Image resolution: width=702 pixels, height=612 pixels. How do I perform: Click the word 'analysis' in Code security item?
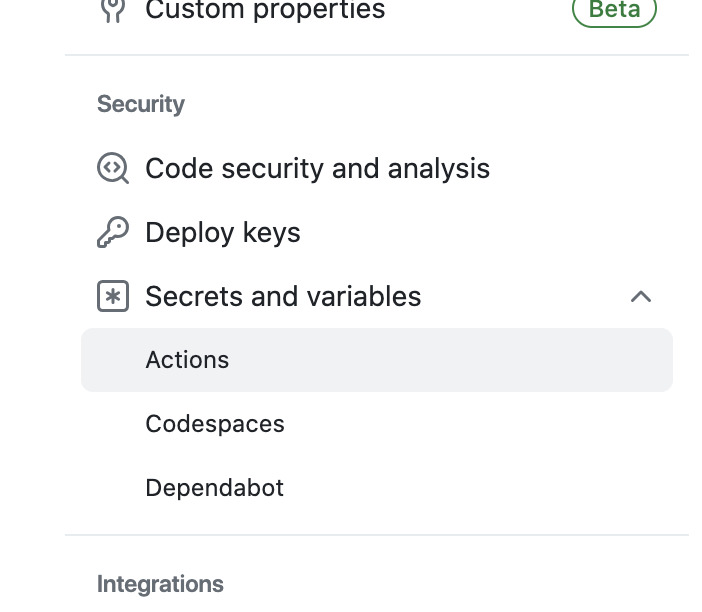coord(438,169)
